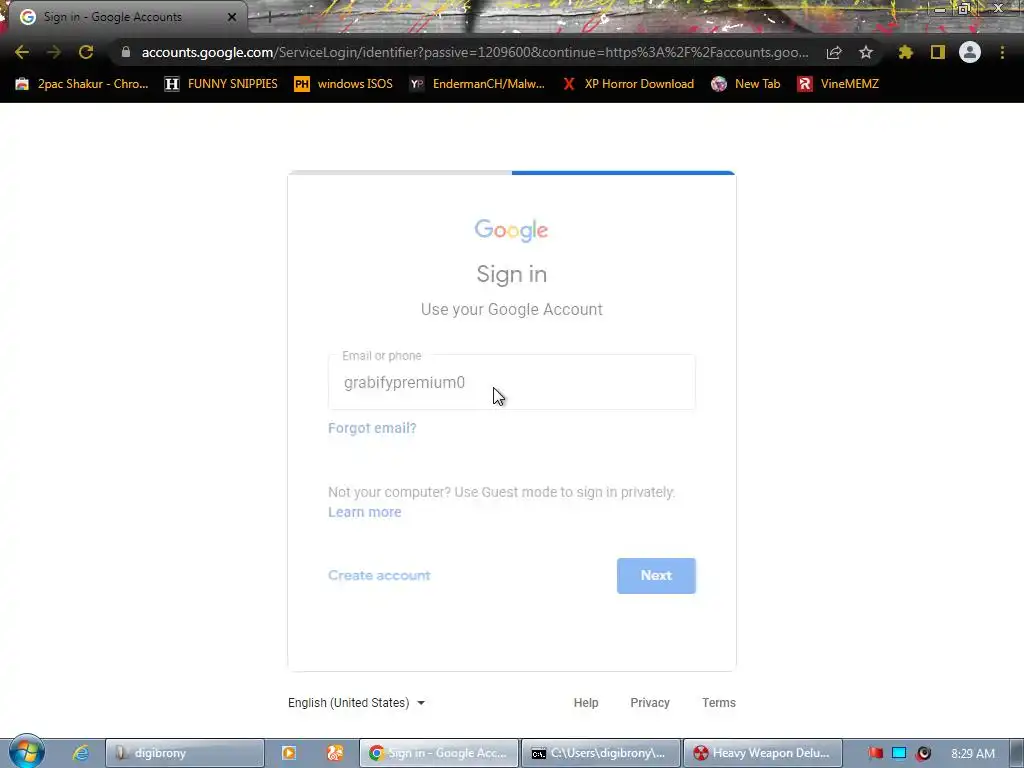Bookmark this page with the star icon
This screenshot has width=1024, height=768.
pos(866,52)
